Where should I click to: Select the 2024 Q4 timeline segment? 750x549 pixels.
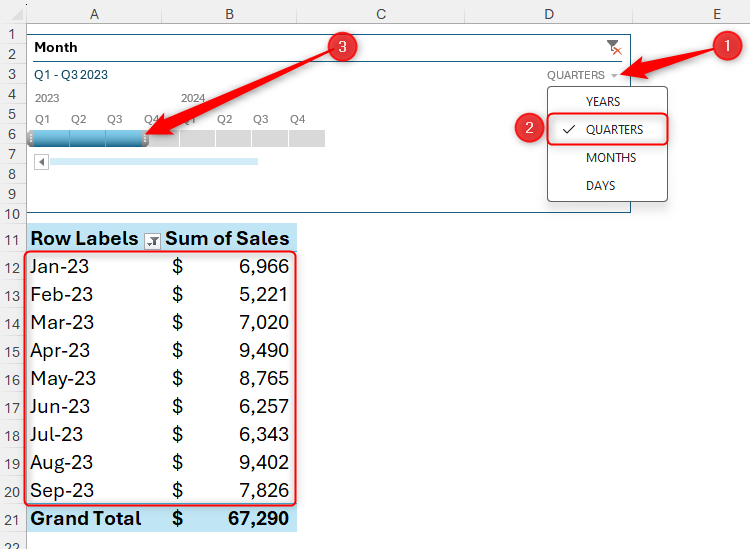point(306,138)
